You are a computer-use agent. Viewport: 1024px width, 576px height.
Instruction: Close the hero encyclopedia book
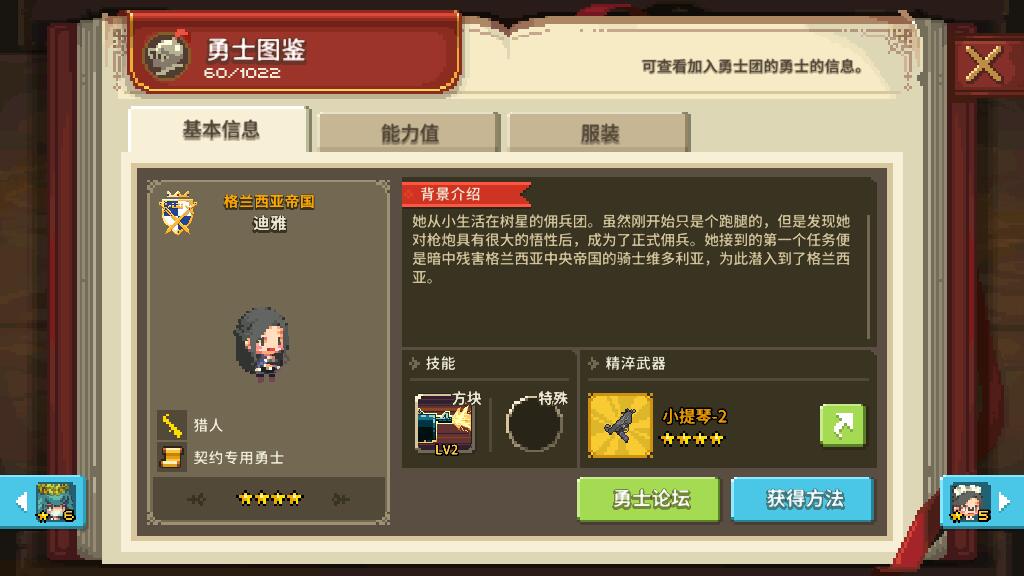983,64
